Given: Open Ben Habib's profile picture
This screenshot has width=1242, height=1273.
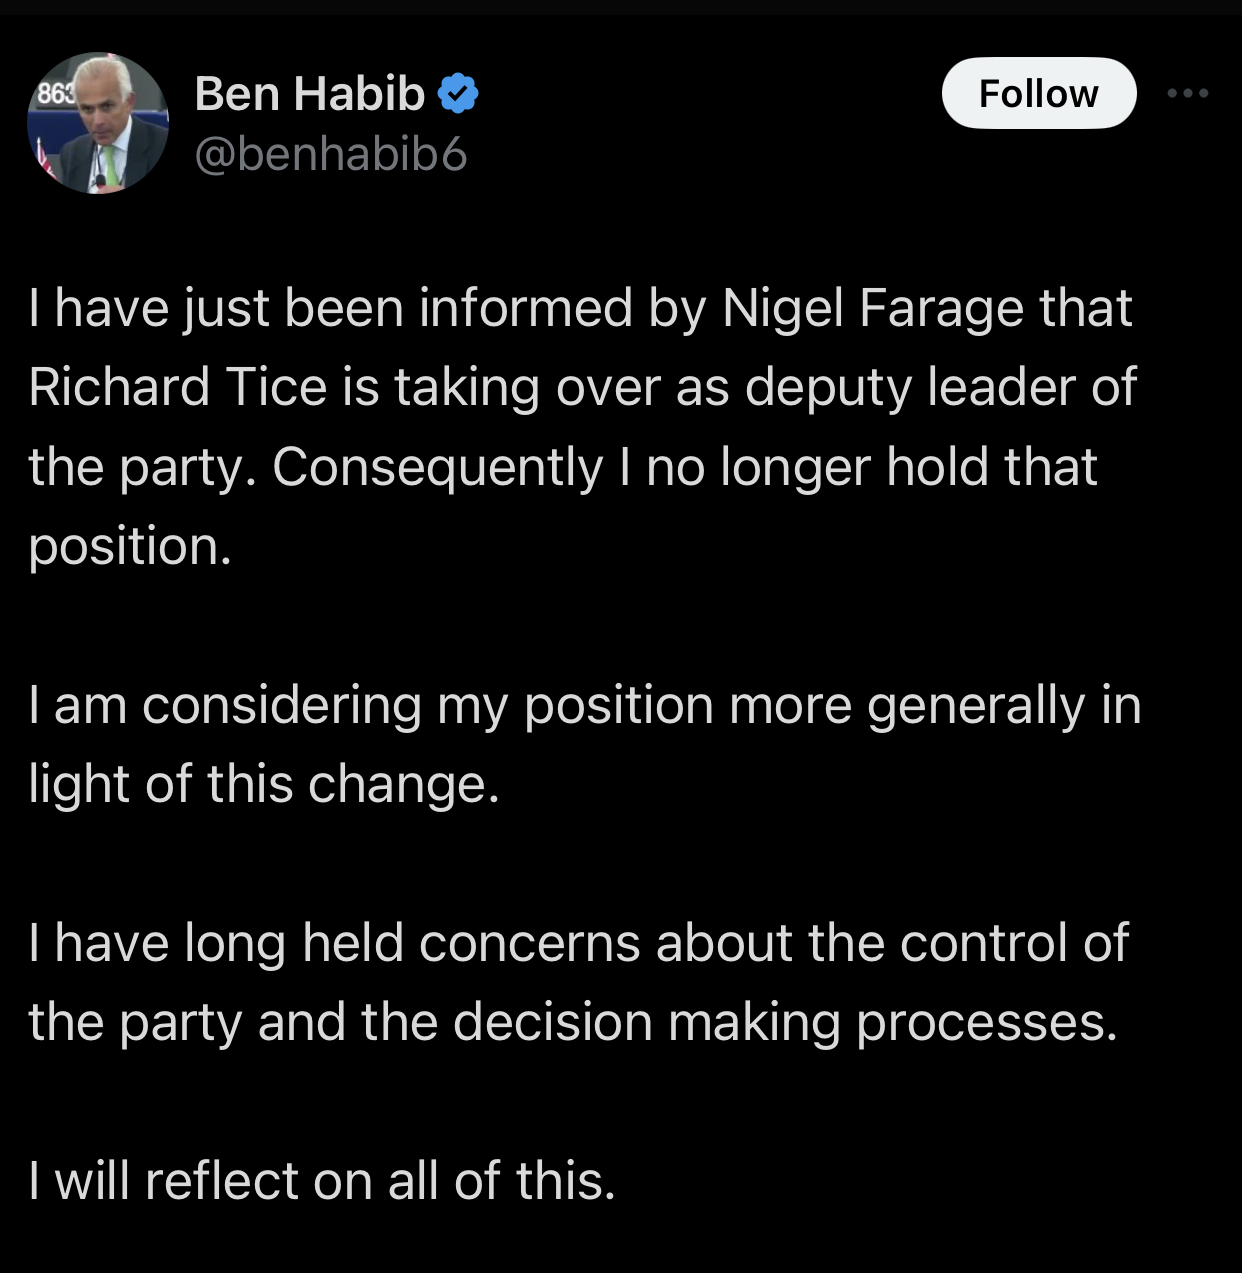Looking at the screenshot, I should tap(98, 123).
